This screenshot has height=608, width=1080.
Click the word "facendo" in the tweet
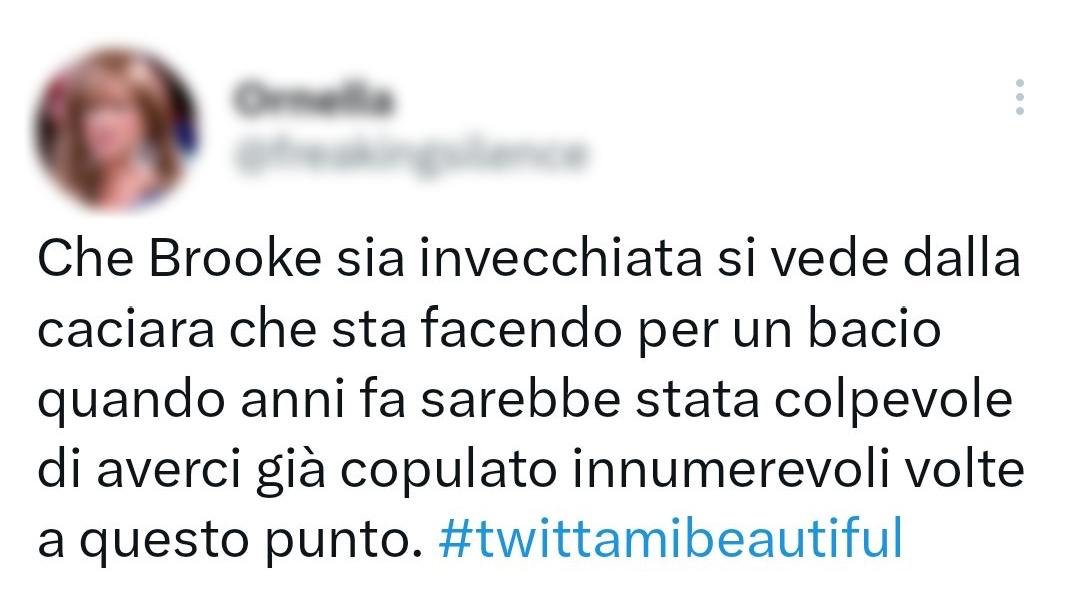point(521,330)
